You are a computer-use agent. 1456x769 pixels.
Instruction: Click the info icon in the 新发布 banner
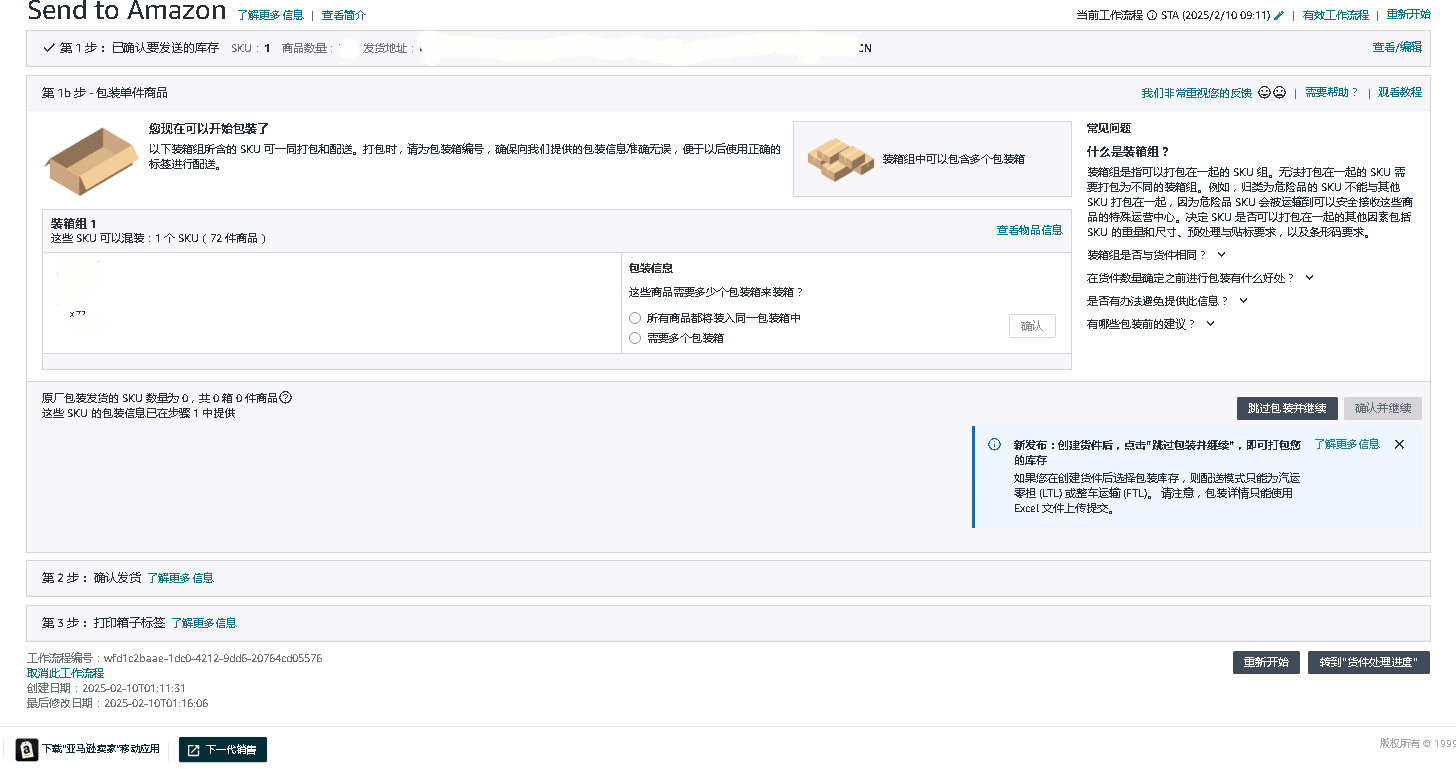[994, 444]
